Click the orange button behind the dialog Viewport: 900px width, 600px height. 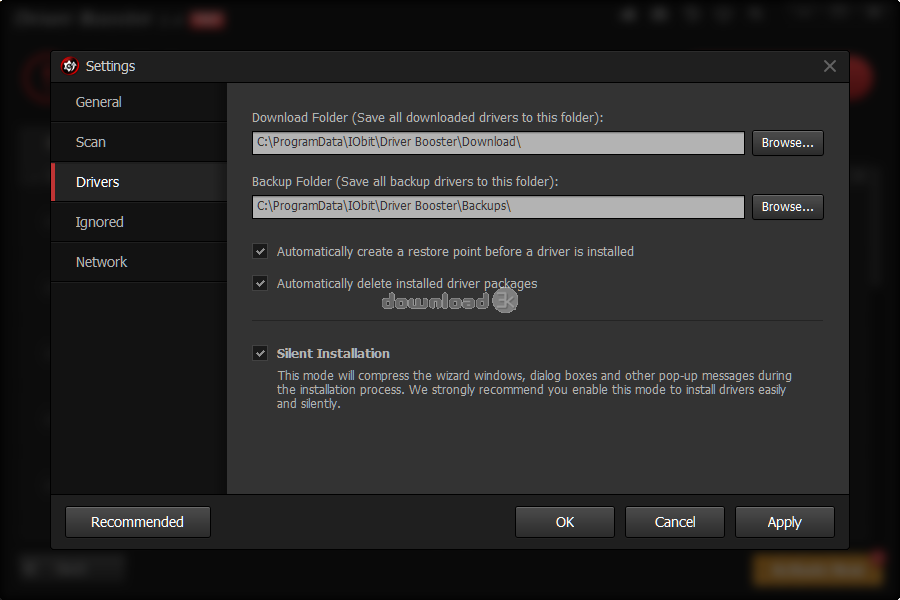click(x=817, y=569)
